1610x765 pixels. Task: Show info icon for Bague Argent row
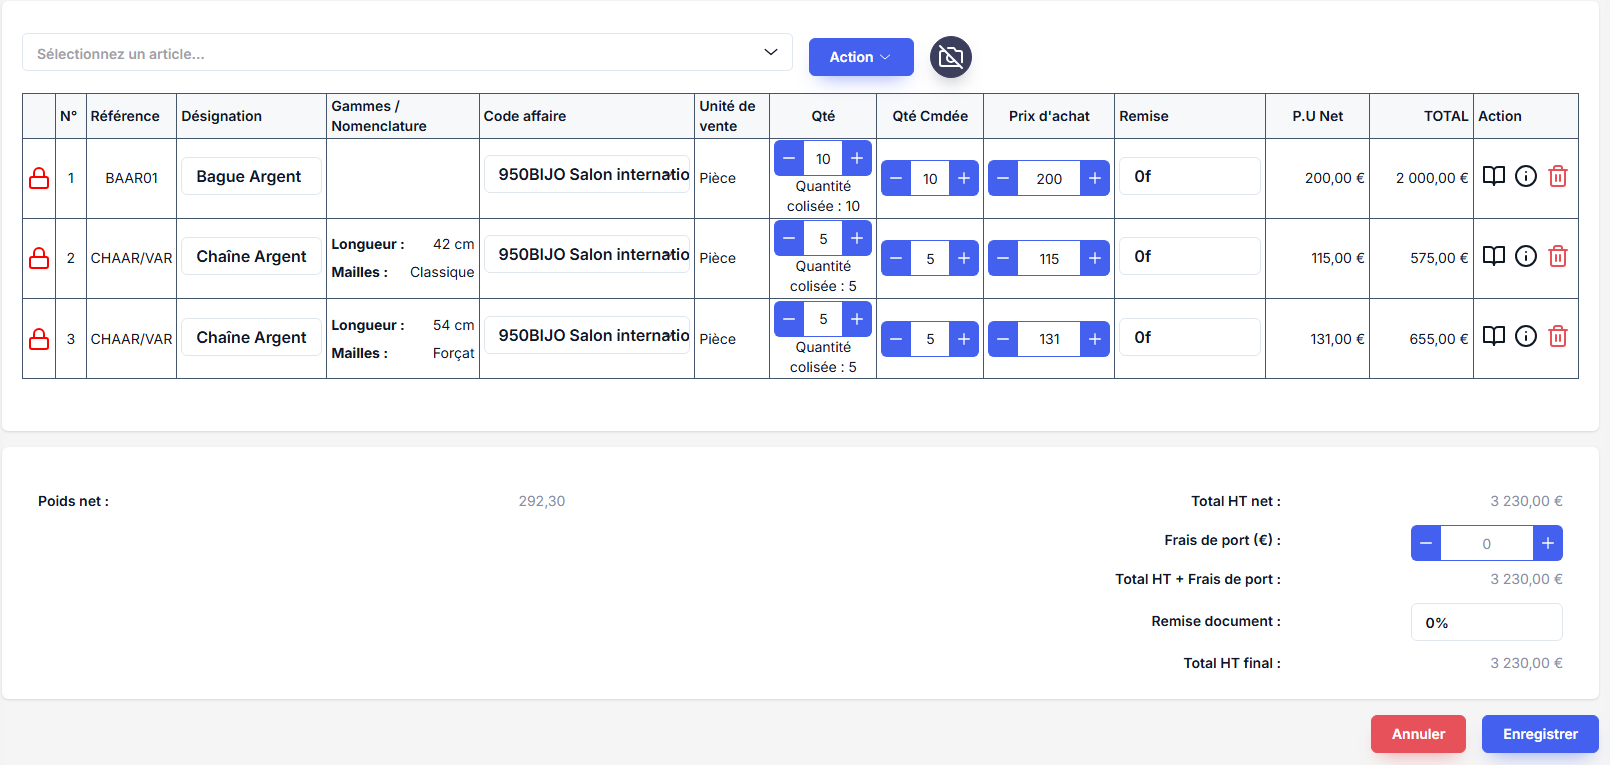pos(1525,177)
